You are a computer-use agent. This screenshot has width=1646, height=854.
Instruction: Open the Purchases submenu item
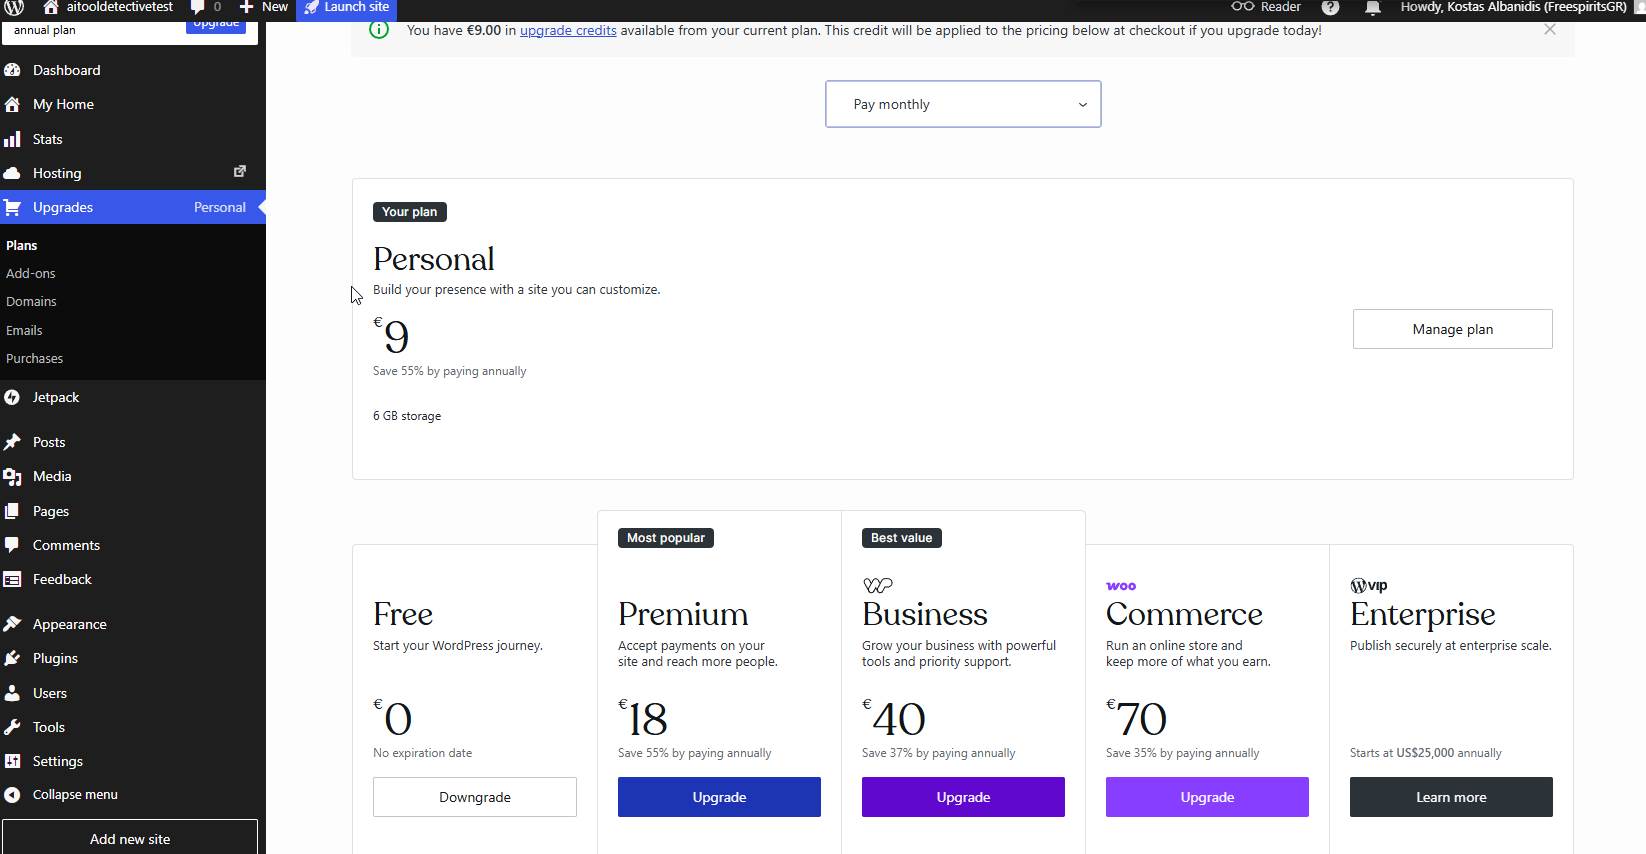[x=34, y=358]
